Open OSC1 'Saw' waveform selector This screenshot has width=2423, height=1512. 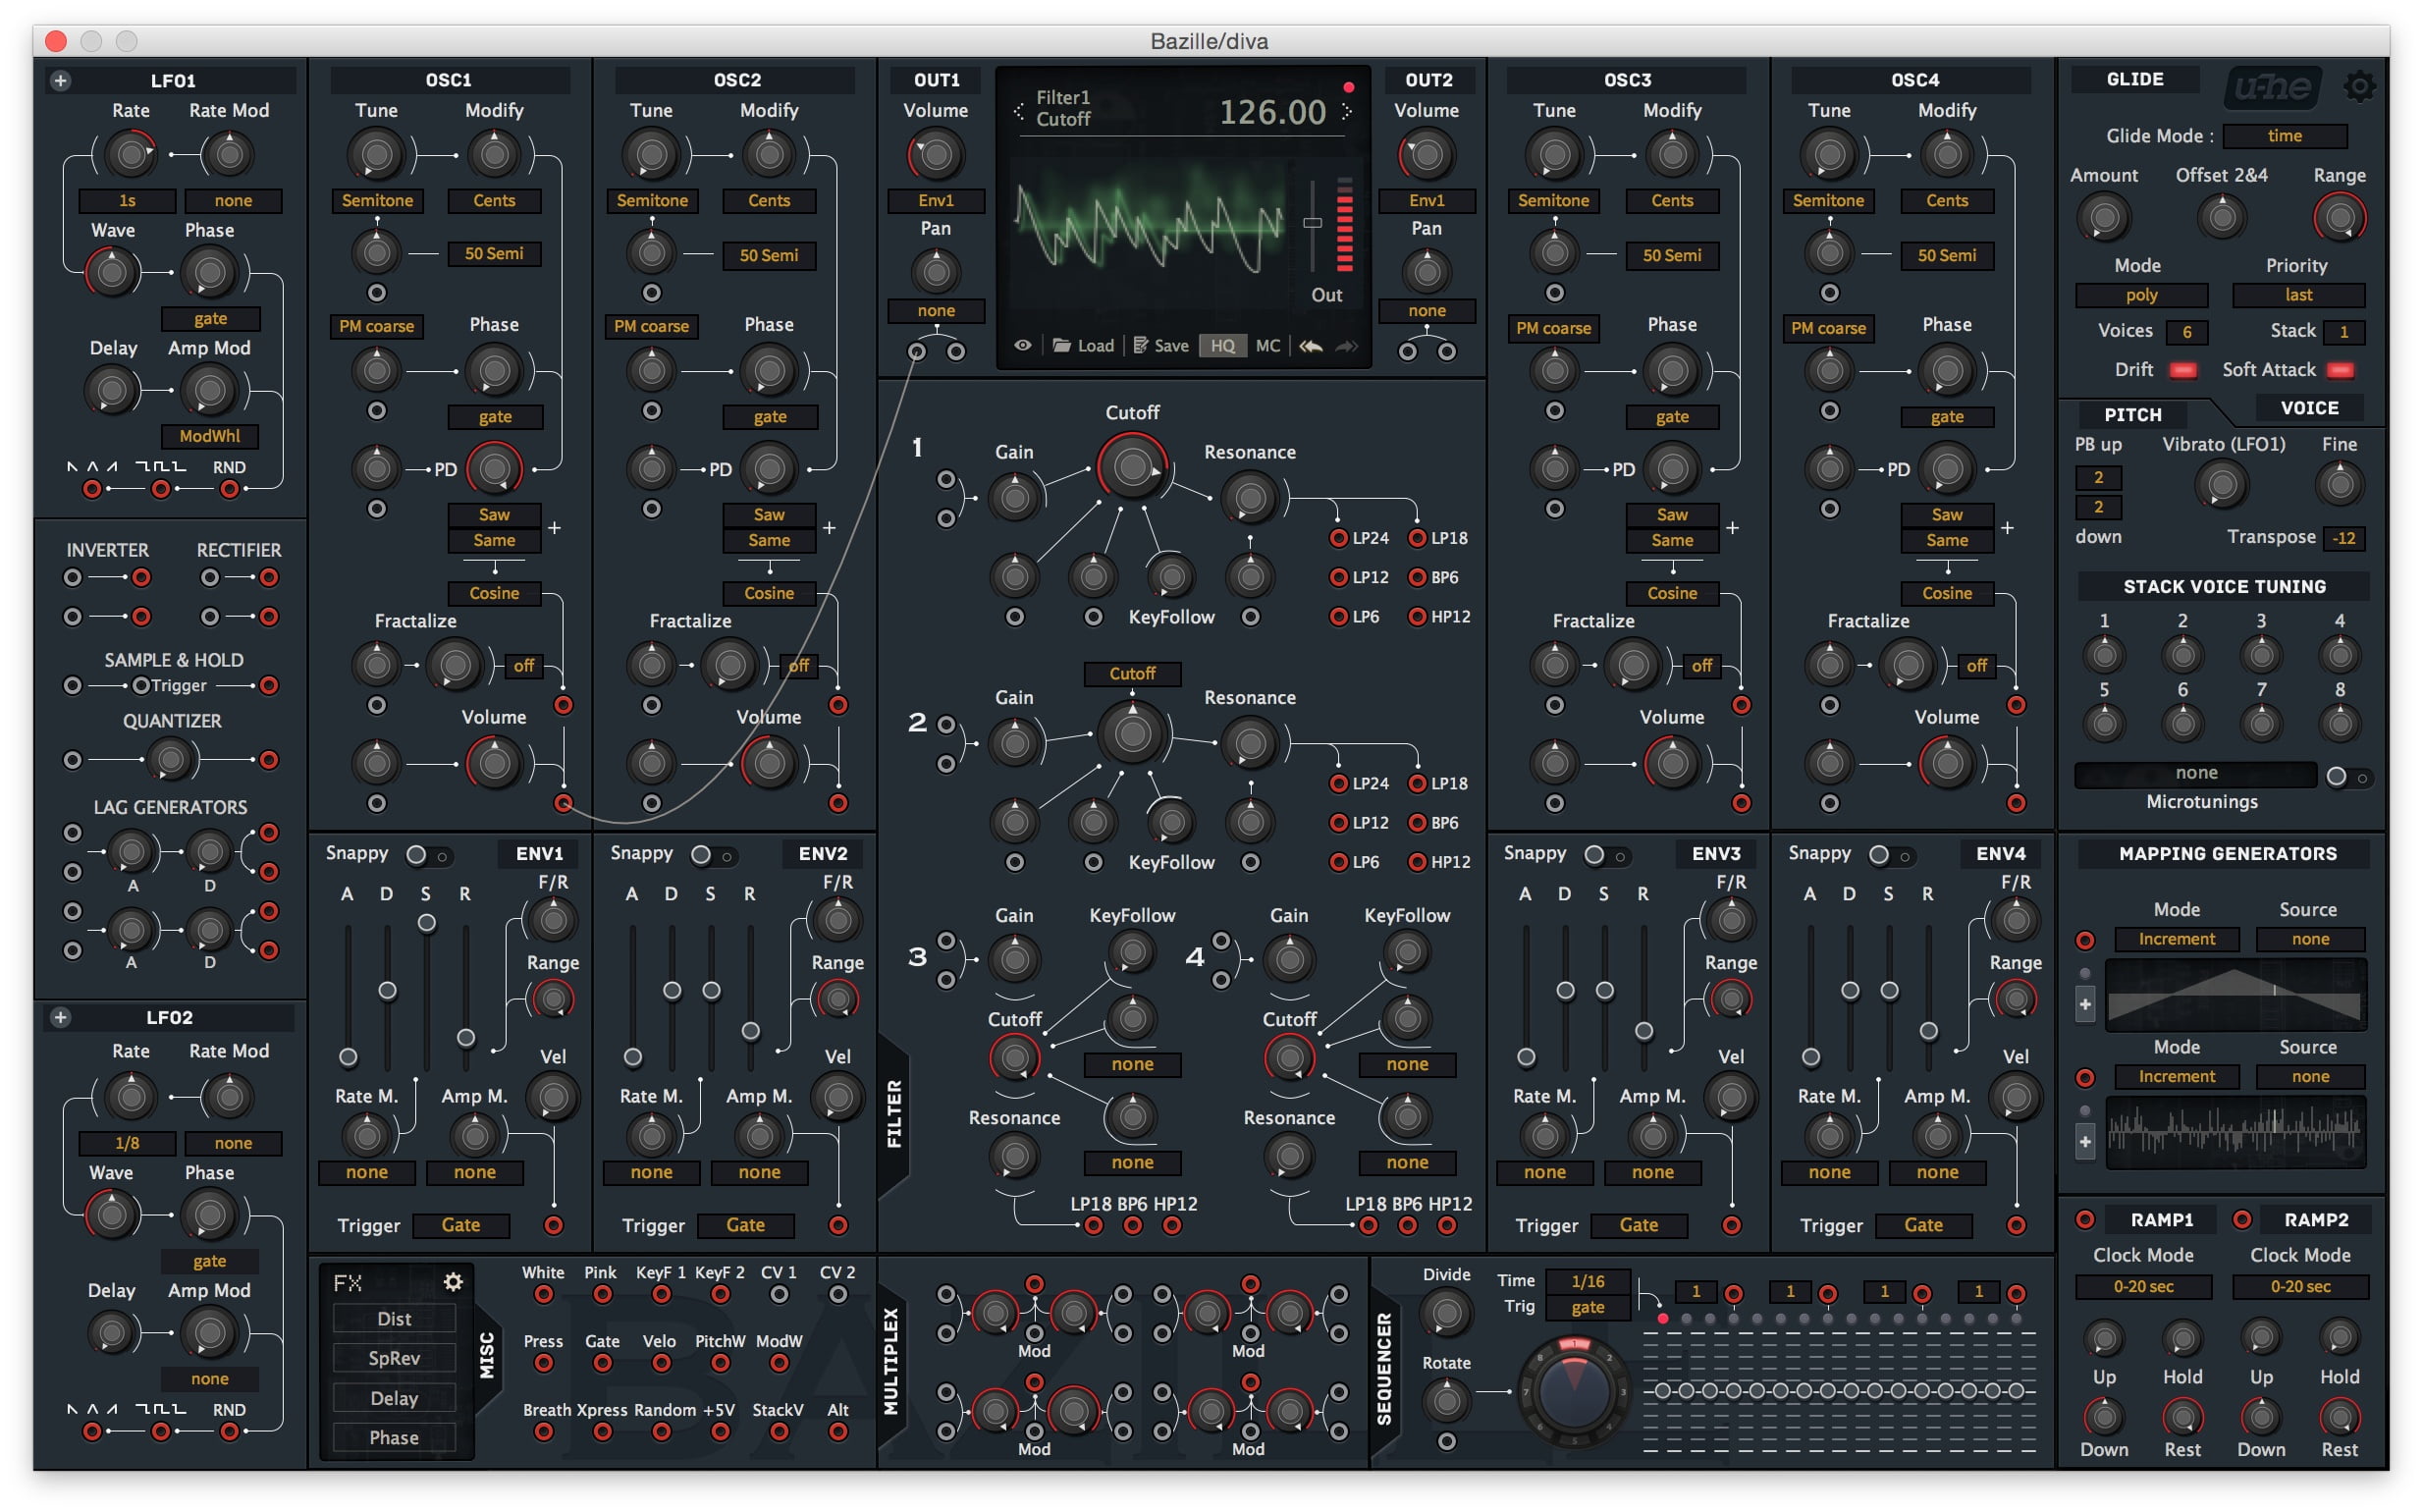click(494, 515)
